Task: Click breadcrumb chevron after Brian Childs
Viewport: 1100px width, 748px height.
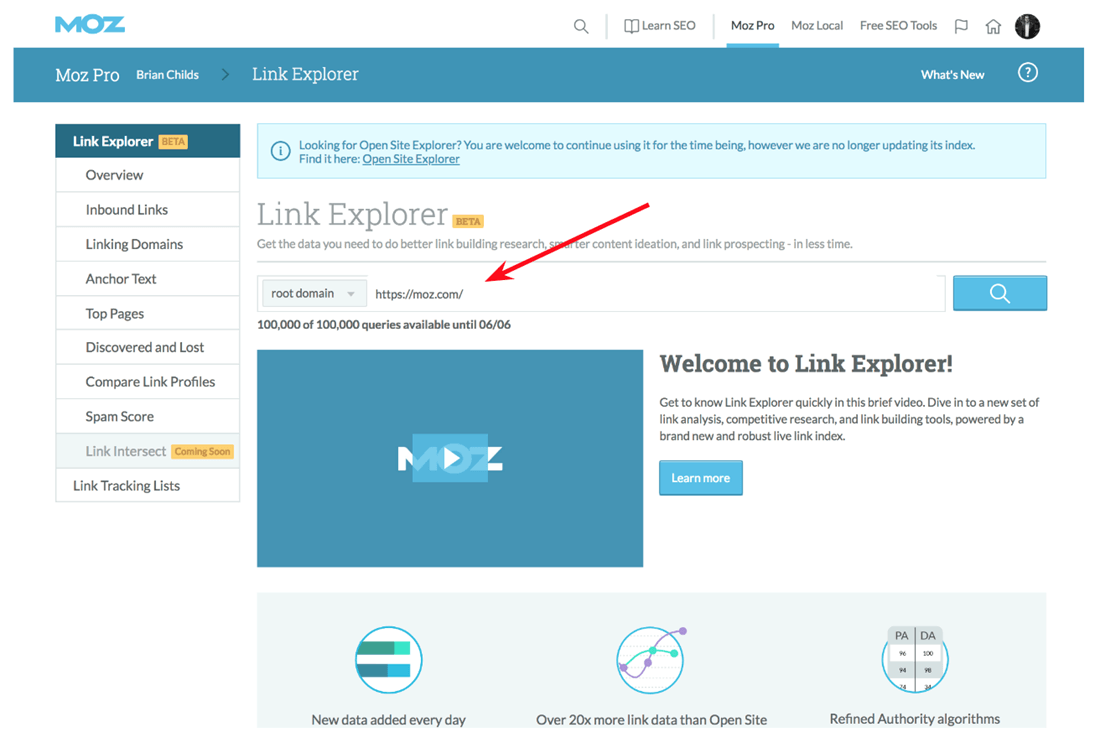Action: (225, 74)
